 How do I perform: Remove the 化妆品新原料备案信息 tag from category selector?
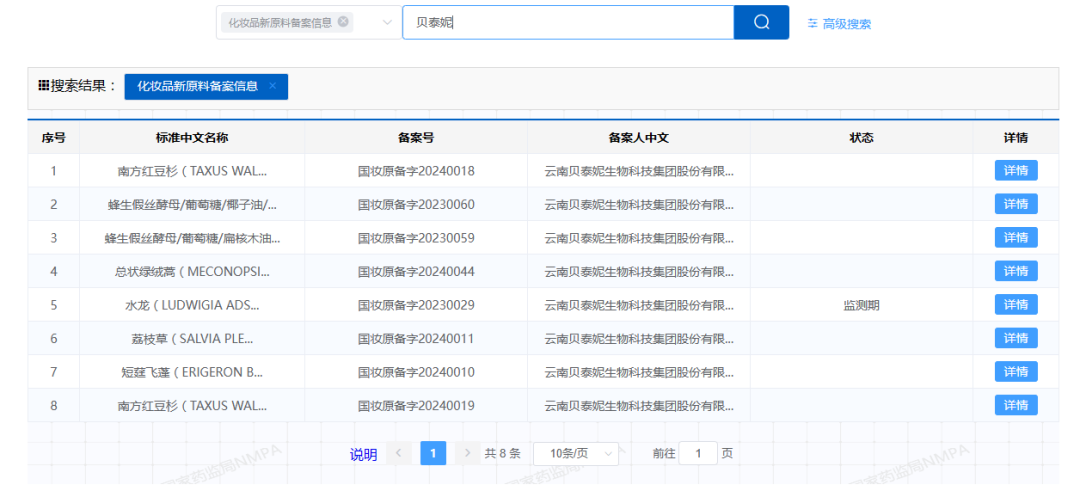(343, 21)
